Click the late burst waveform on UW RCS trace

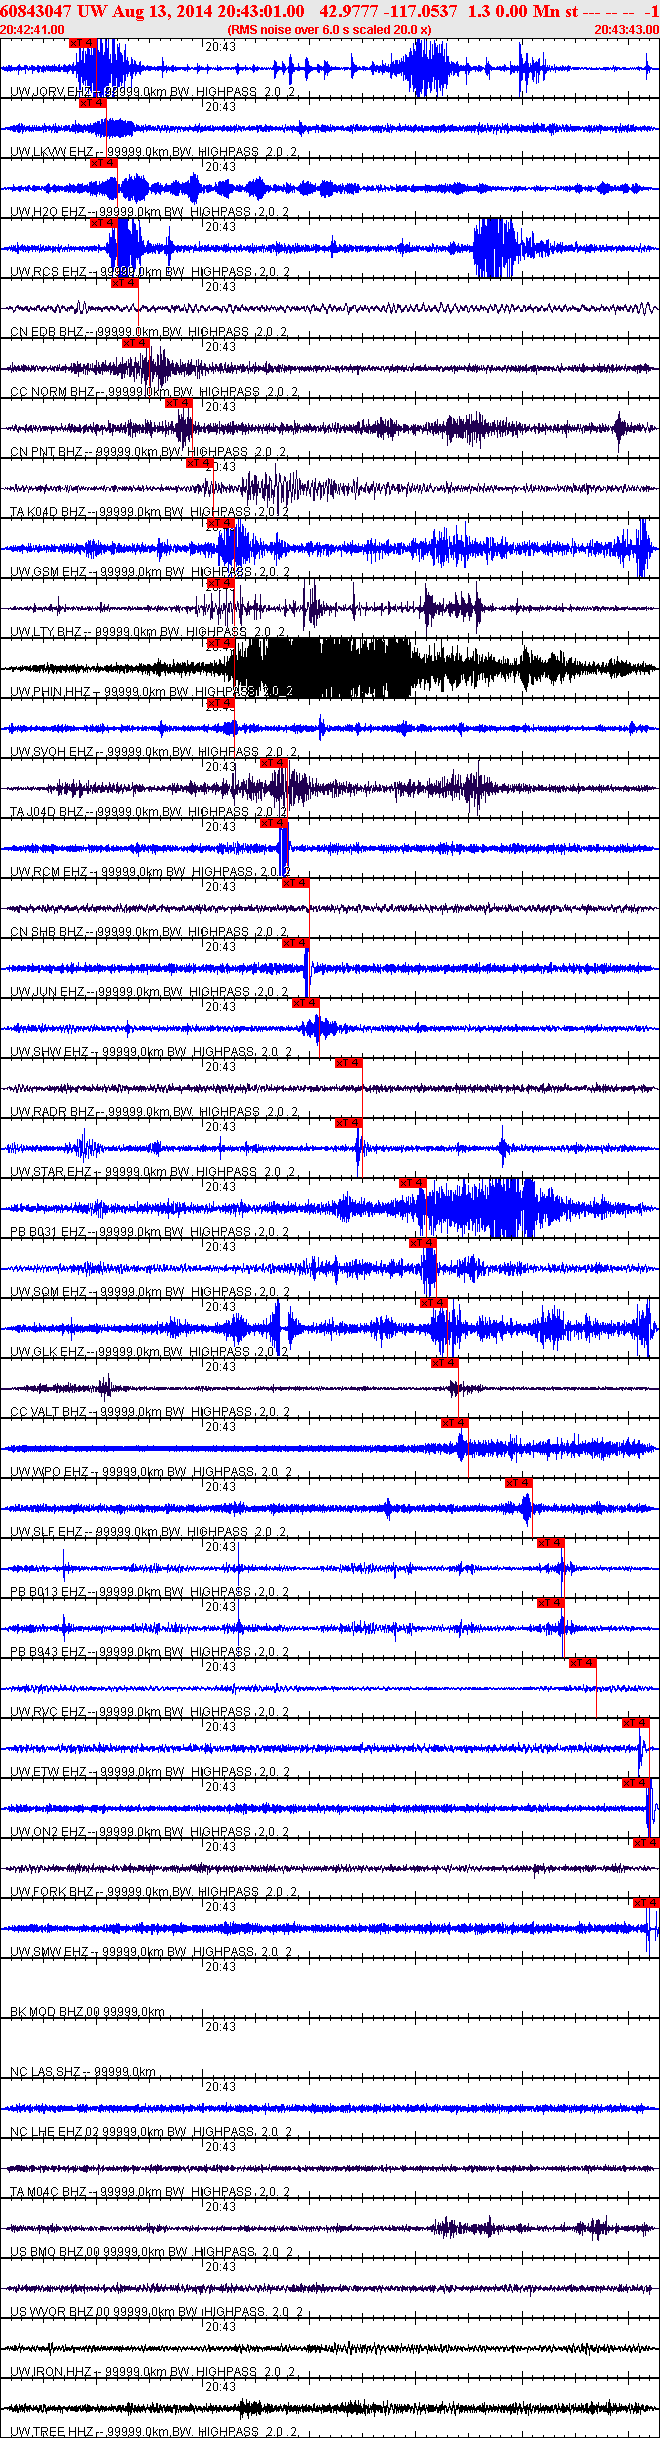[496, 248]
